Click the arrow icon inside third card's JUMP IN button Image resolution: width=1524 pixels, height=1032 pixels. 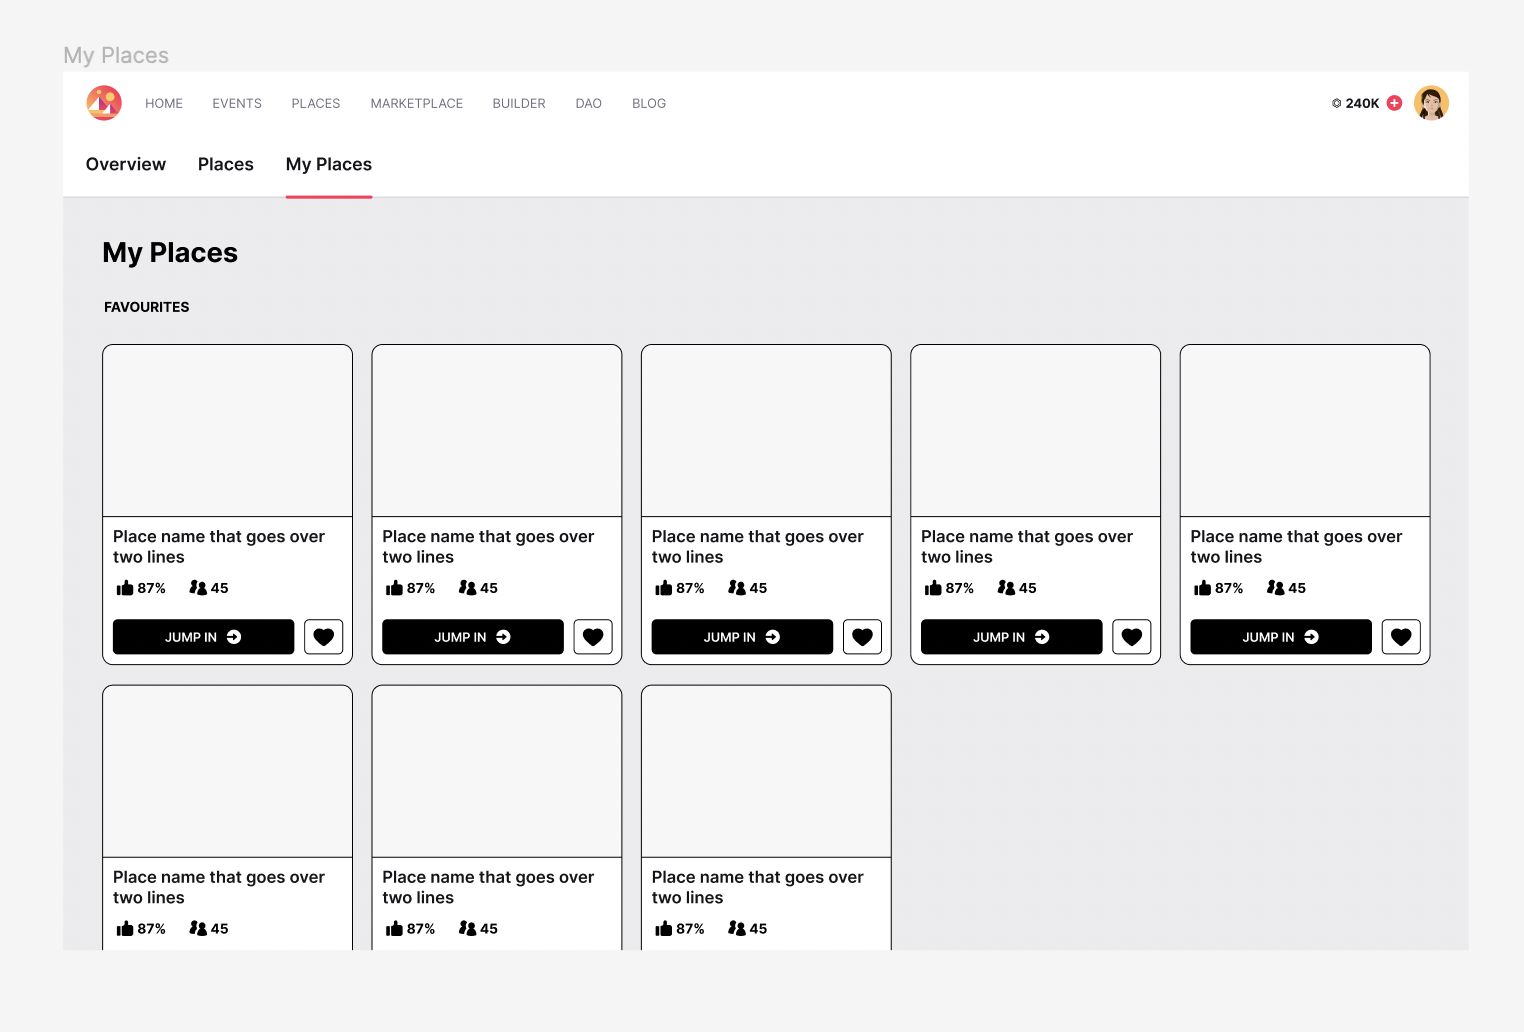pyautogui.click(x=773, y=637)
